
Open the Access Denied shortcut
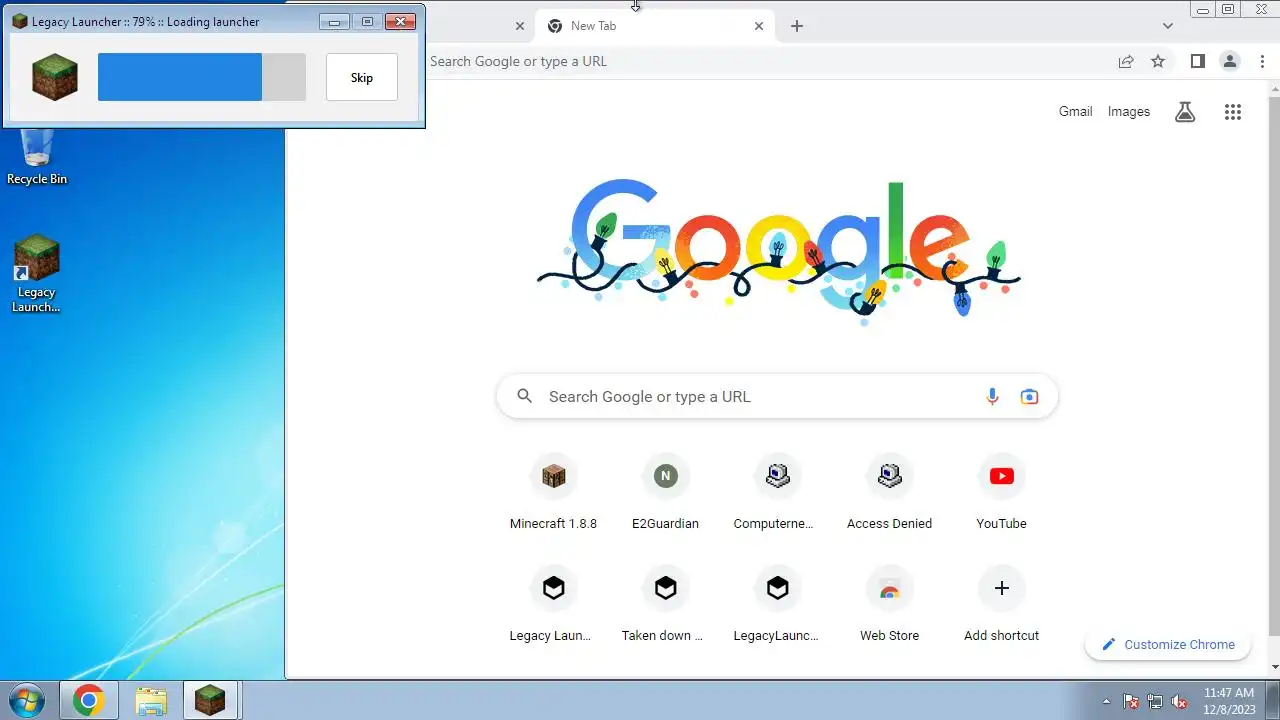click(x=889, y=493)
